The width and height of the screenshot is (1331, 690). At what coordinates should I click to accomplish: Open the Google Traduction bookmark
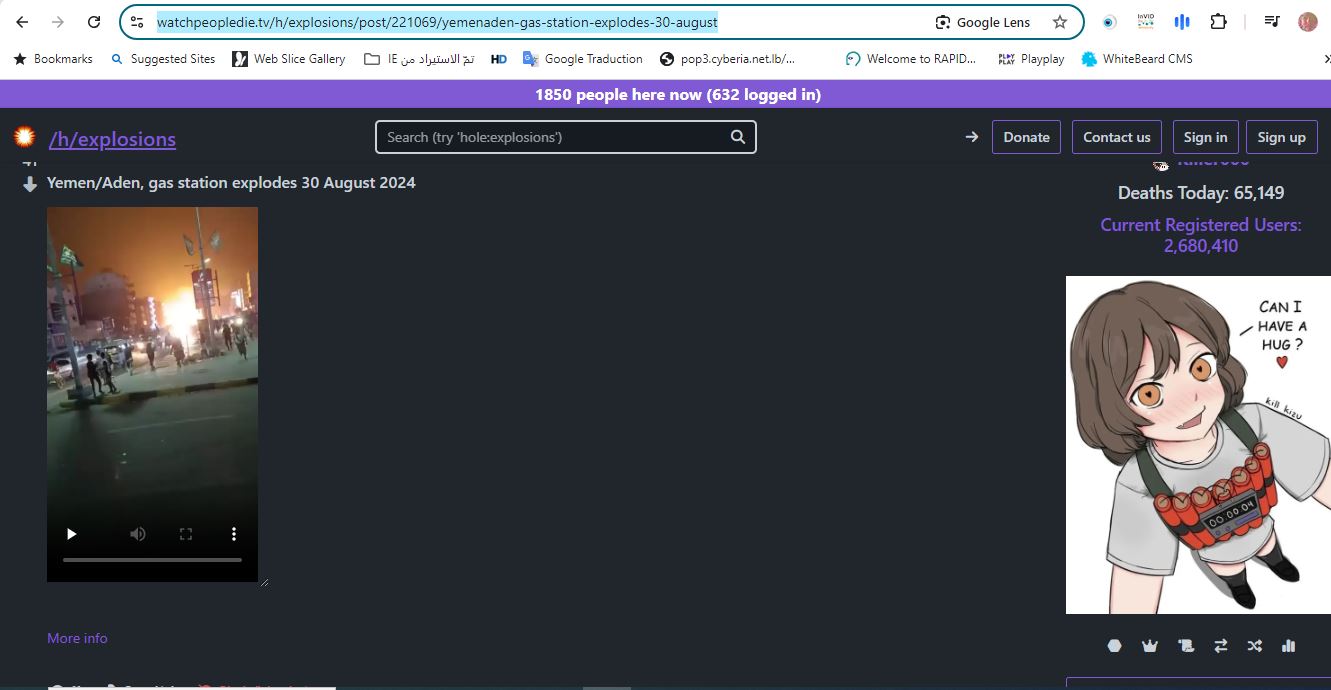[x=582, y=59]
